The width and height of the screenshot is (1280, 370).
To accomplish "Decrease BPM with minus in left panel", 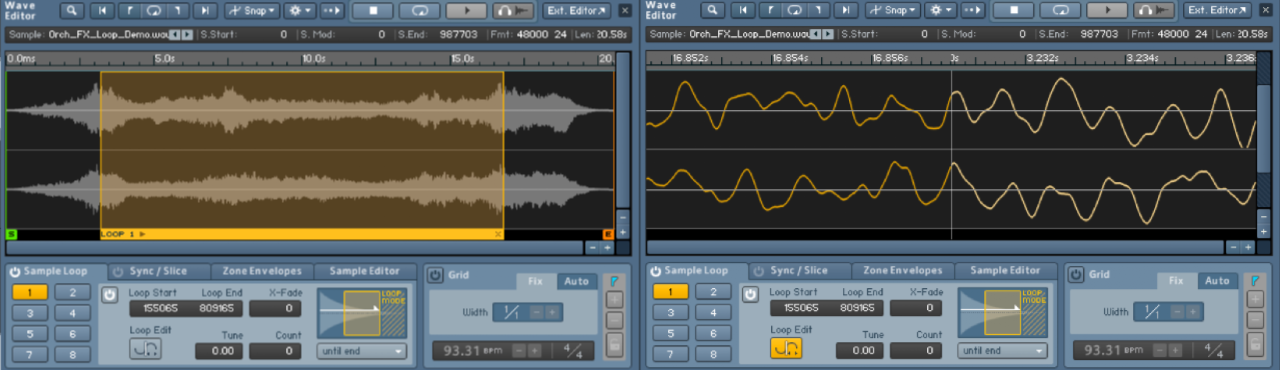I will [x=520, y=351].
